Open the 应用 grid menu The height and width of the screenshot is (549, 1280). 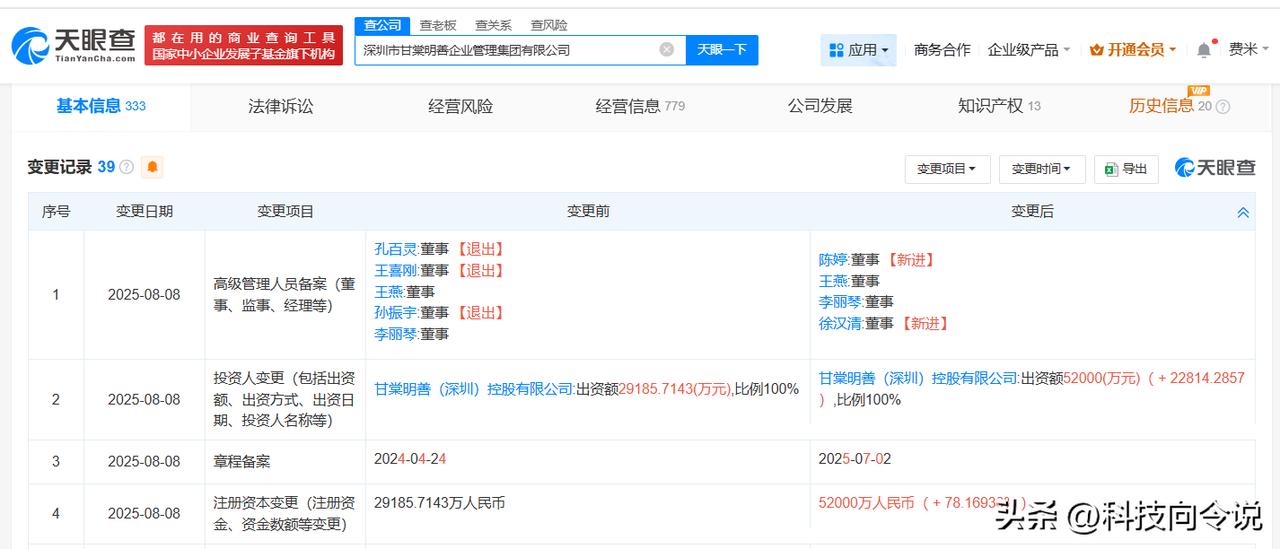pos(859,50)
